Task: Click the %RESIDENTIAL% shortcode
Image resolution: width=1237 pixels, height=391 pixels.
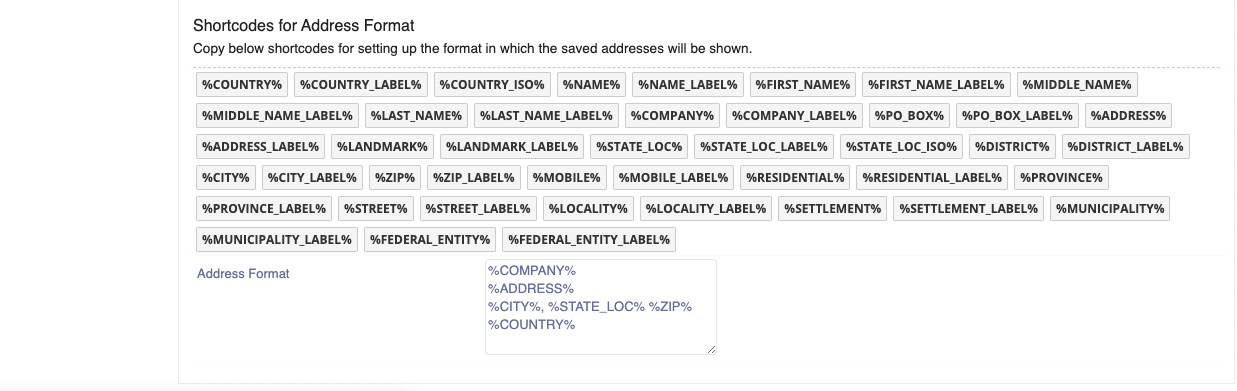Action: point(795,178)
